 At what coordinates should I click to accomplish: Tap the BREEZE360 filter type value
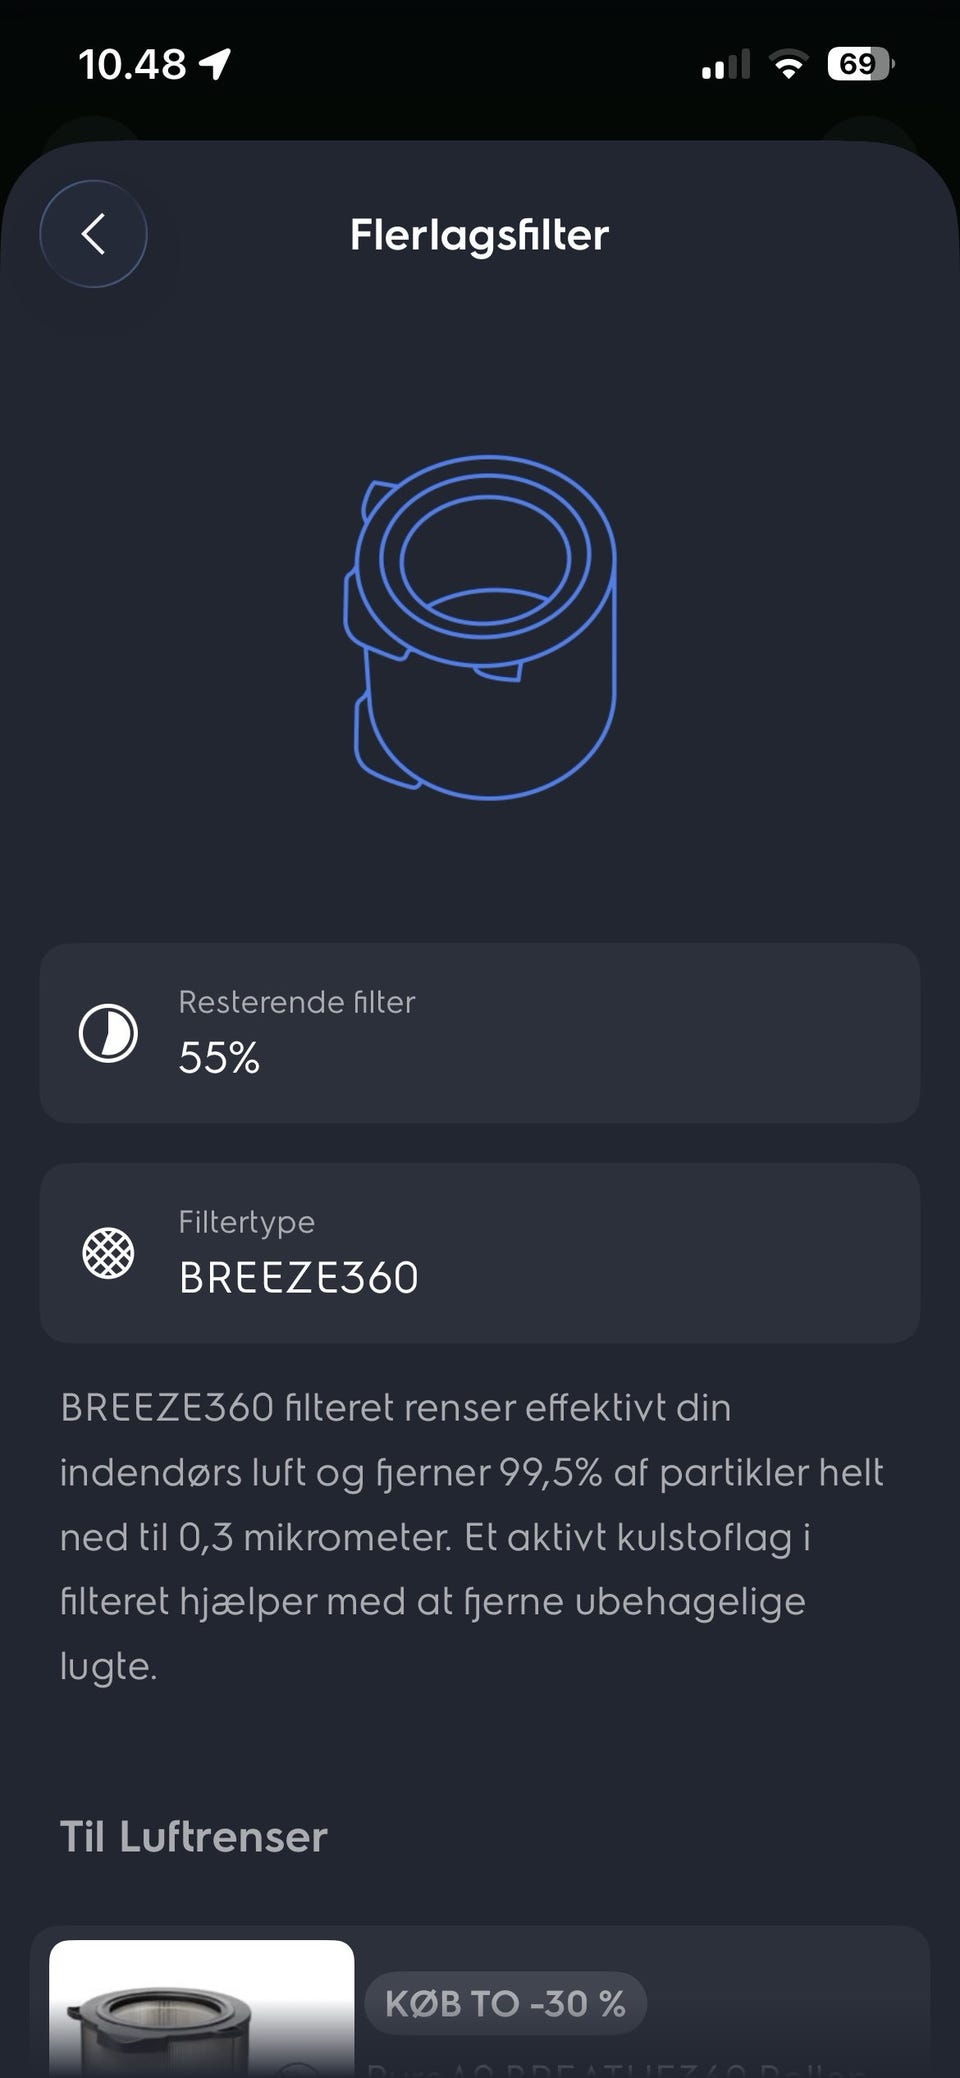[298, 1278]
